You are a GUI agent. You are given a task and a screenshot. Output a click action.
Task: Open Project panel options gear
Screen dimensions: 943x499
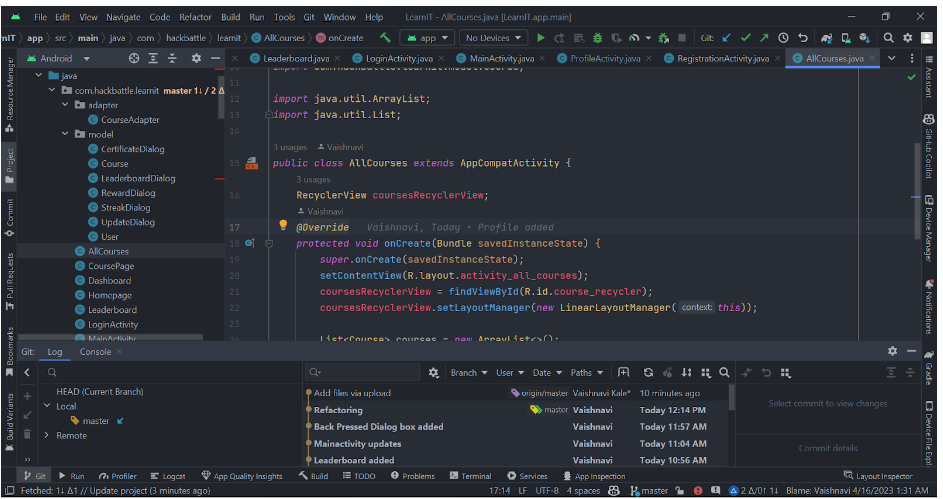tap(196, 58)
